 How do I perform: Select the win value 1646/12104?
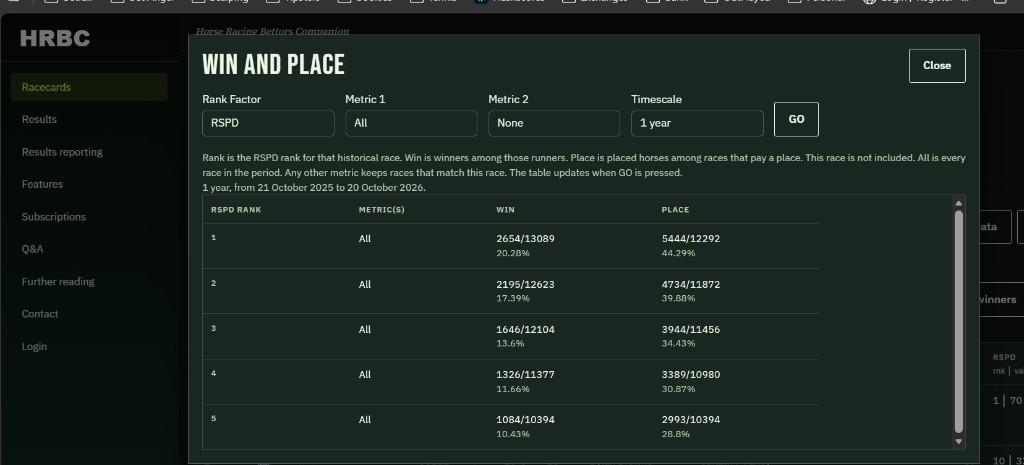525,330
